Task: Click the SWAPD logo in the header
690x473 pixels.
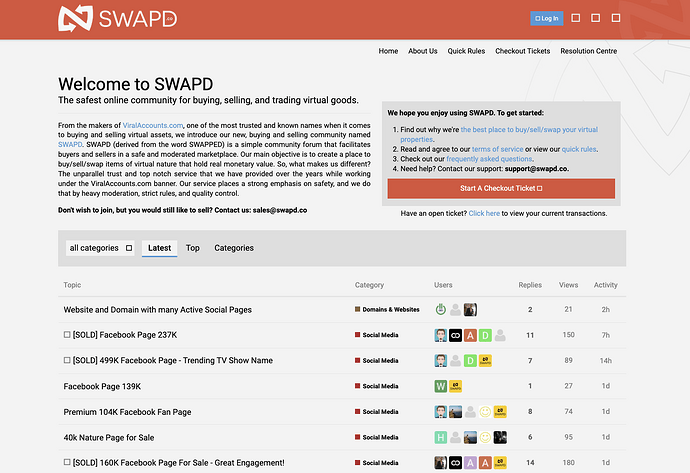Action: point(117,18)
